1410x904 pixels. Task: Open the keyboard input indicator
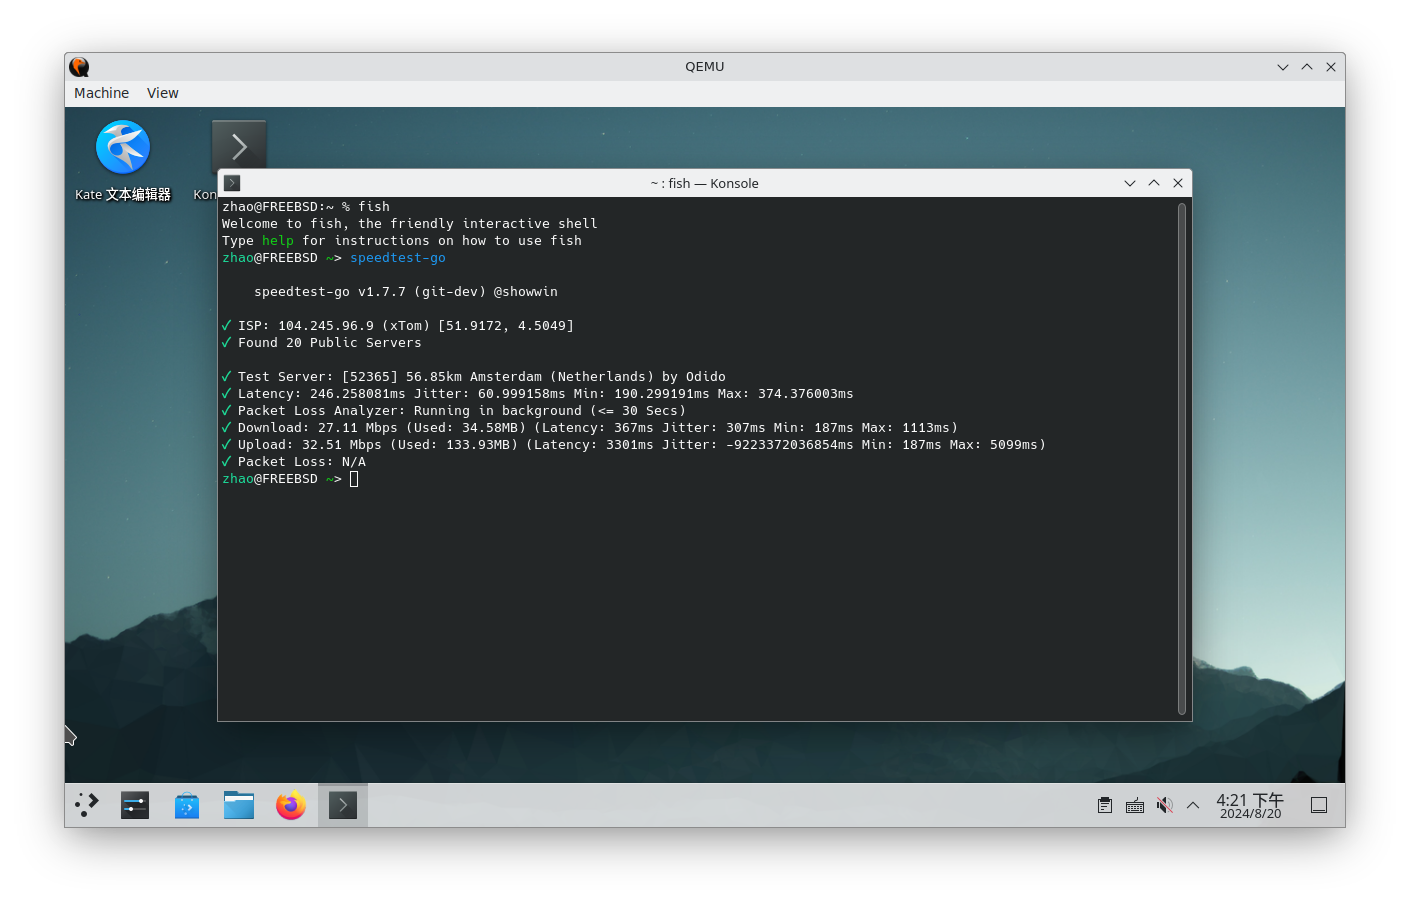[x=1134, y=805]
